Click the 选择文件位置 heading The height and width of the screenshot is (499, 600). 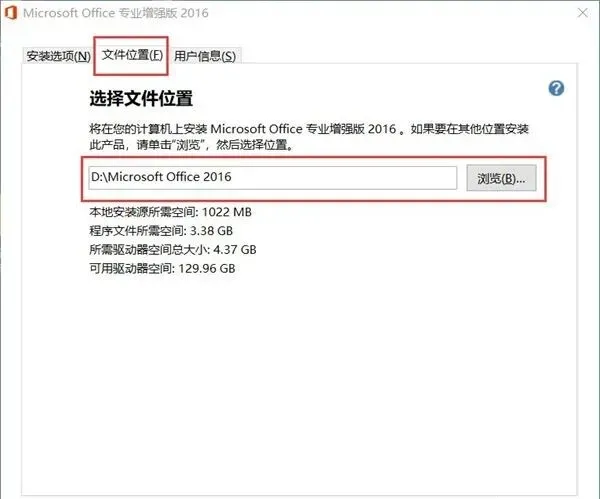[x=141, y=98]
